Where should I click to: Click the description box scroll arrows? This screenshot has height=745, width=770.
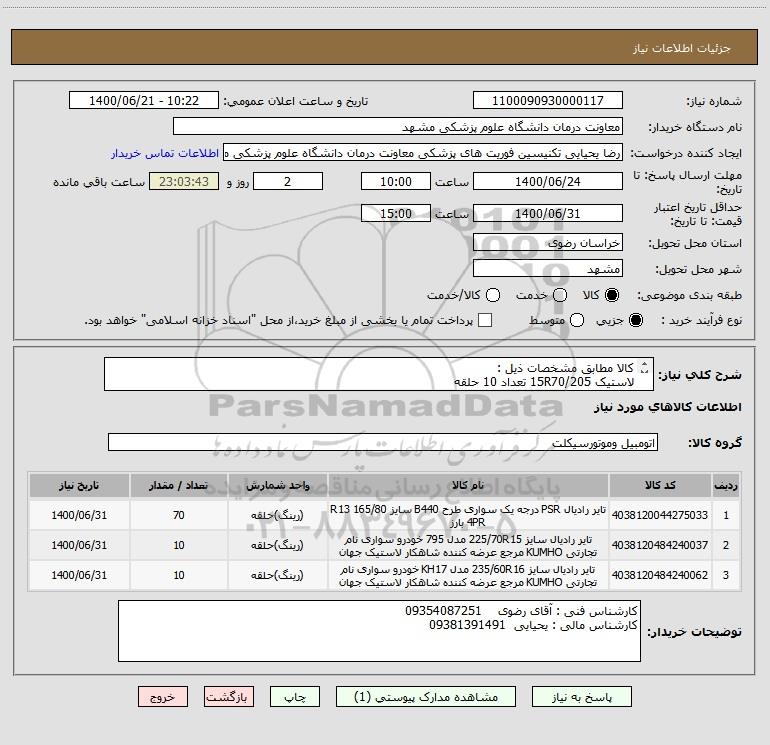click(x=645, y=368)
